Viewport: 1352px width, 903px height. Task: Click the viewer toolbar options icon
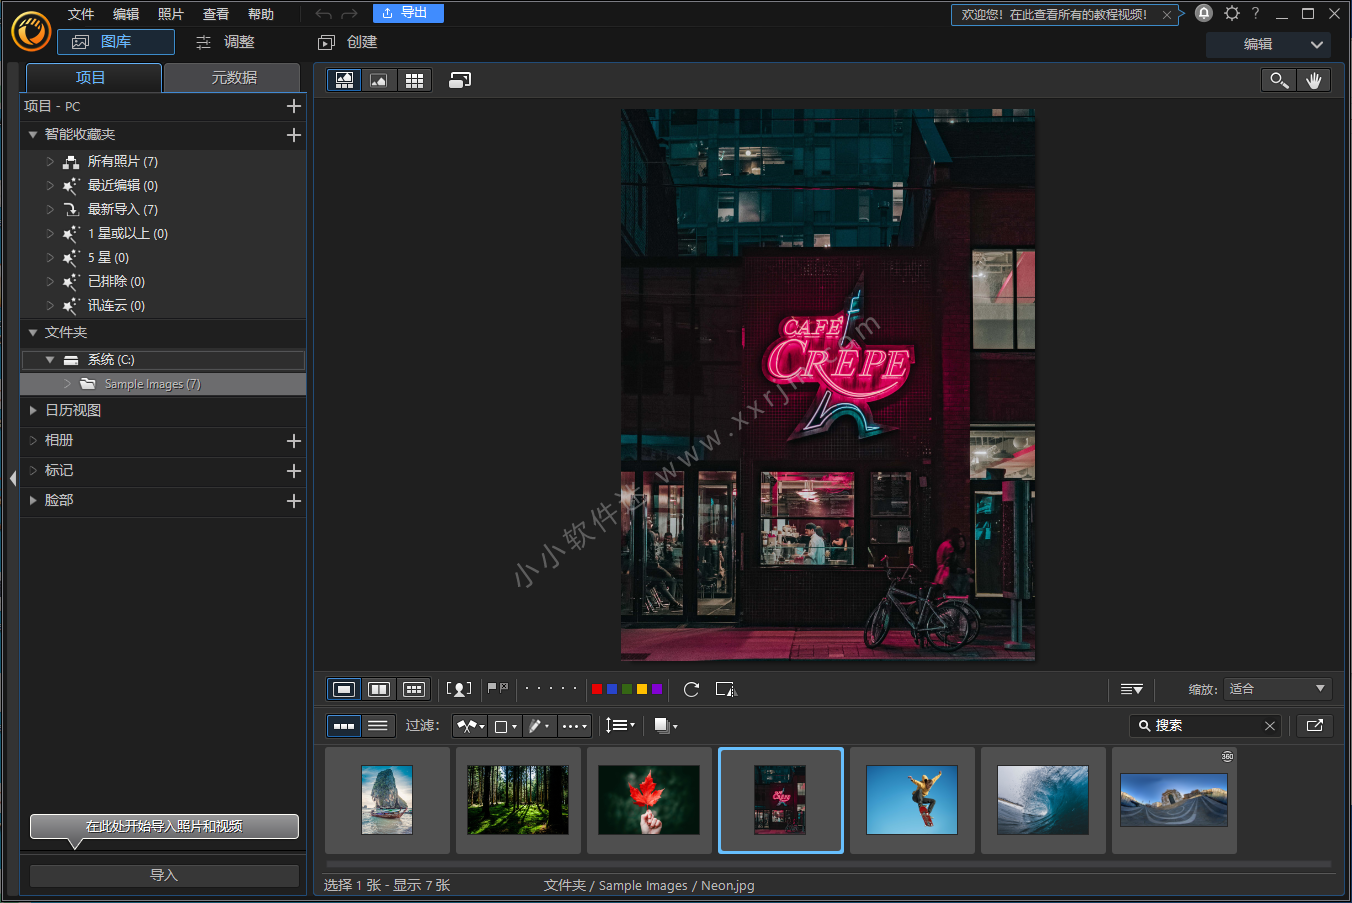tap(1132, 689)
